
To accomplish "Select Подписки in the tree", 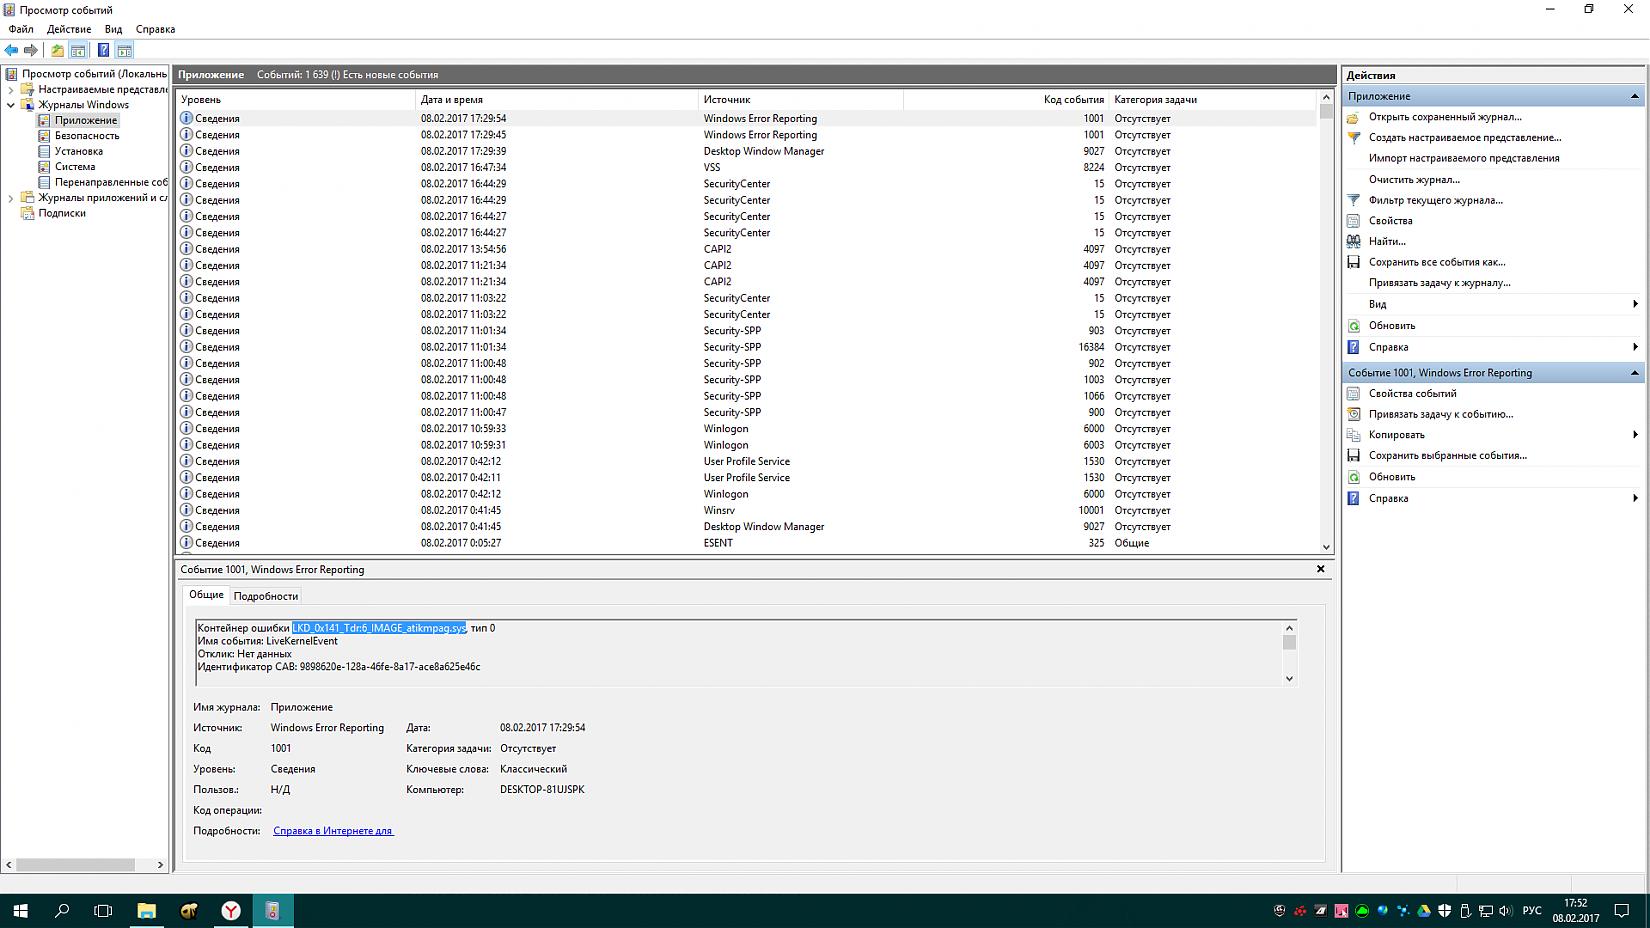I will tap(62, 213).
